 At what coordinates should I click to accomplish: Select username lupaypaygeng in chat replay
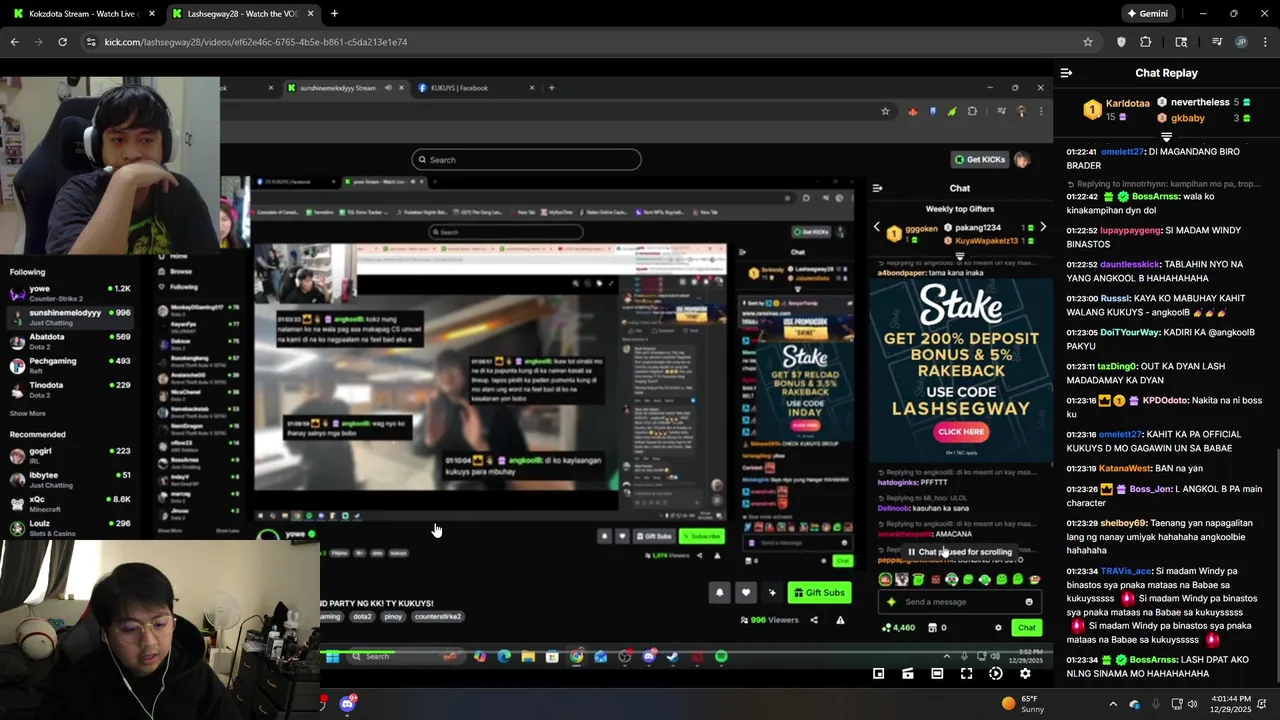pyautogui.click(x=1131, y=230)
